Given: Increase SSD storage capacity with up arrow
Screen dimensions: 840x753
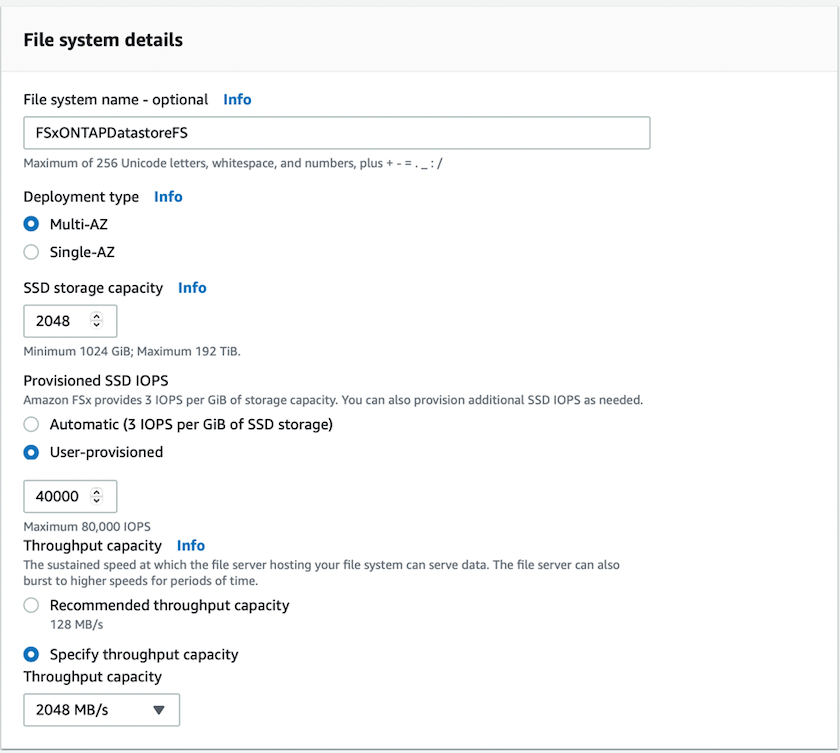Looking at the screenshot, I should click(97, 317).
